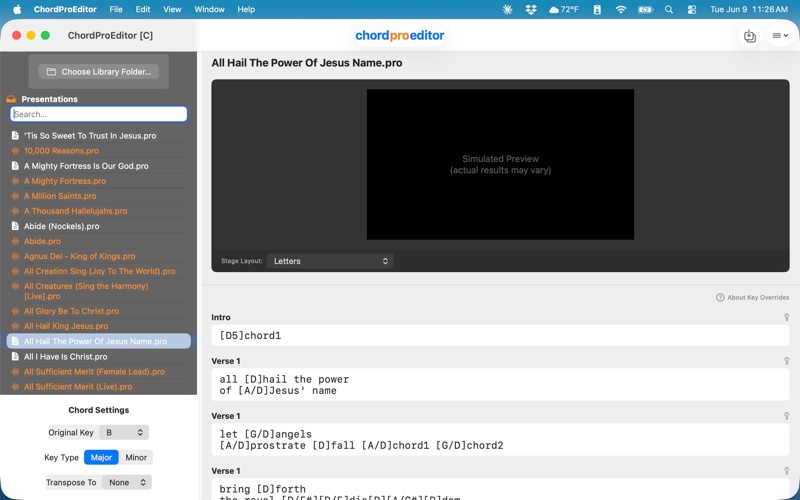Open the hamburger menu dropdown in toolbar
This screenshot has width=800, height=500.
coord(780,36)
